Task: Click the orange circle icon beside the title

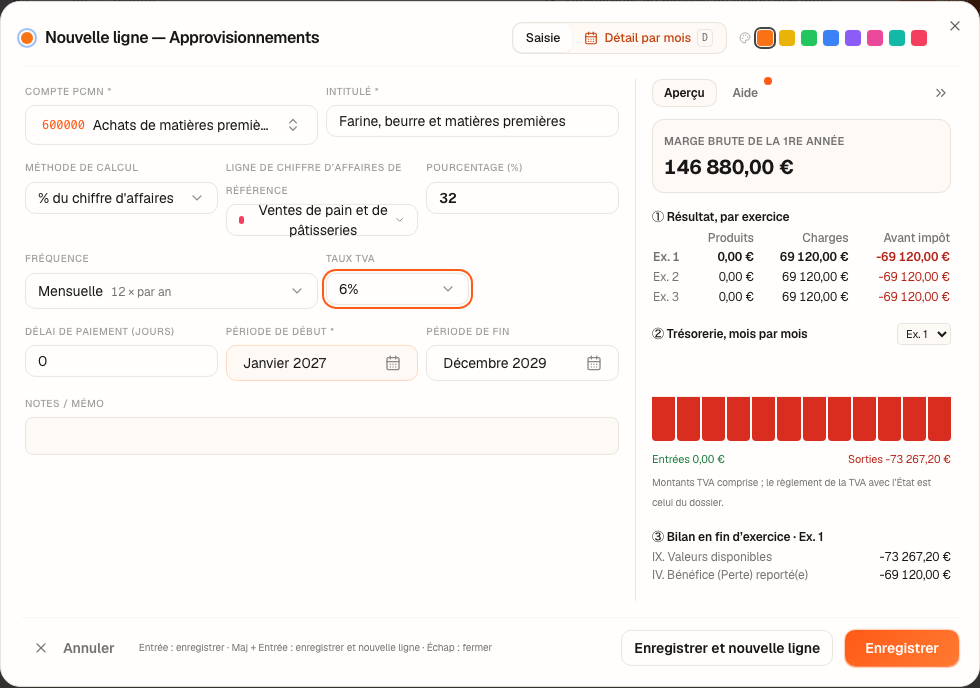Action: click(27, 38)
